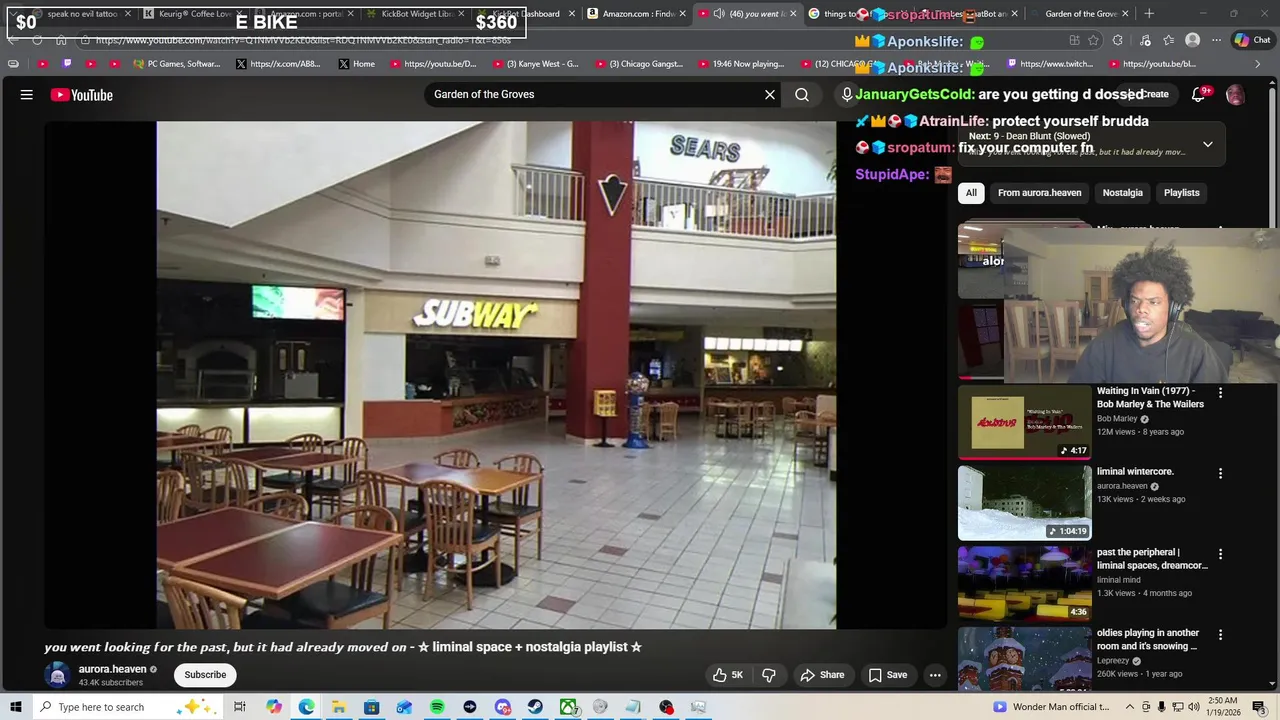Open a new browser tab
1280x720 pixels.
(x=1149, y=14)
